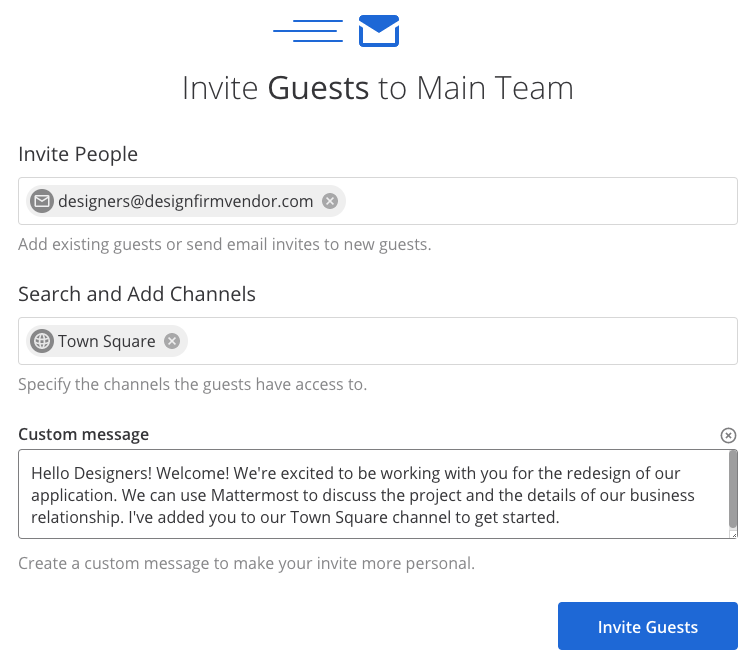Click the Invite Guests to Main Team heading
The width and height of the screenshot is (756, 663).
(378, 88)
